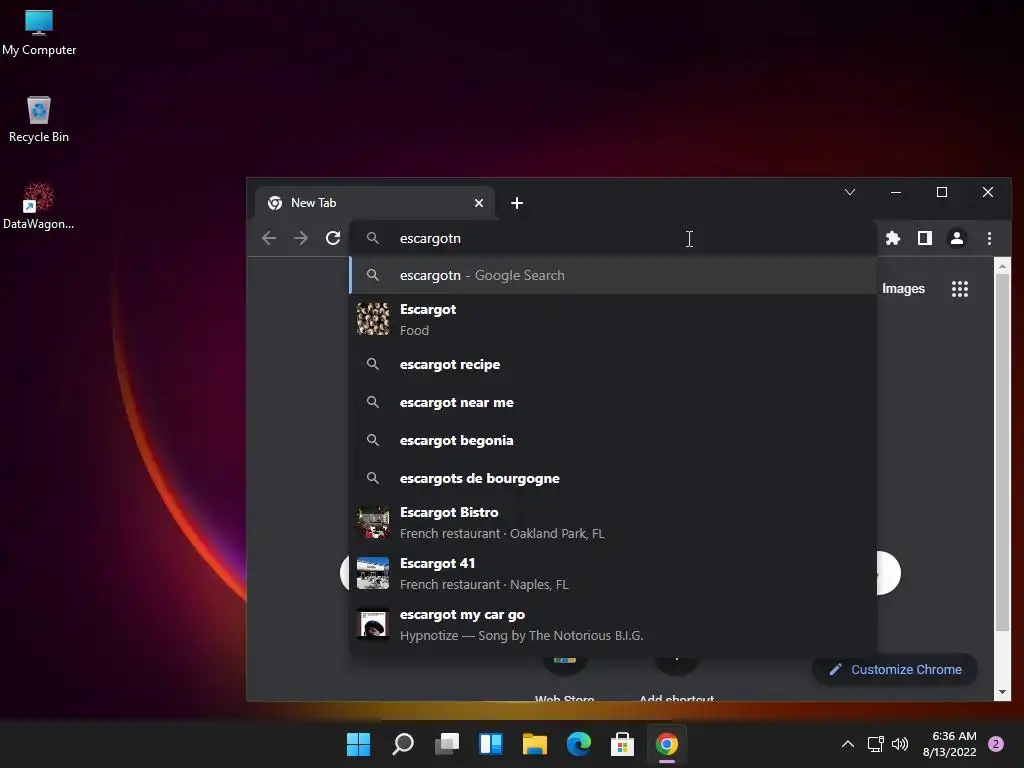Close the New Tab tab

point(479,203)
